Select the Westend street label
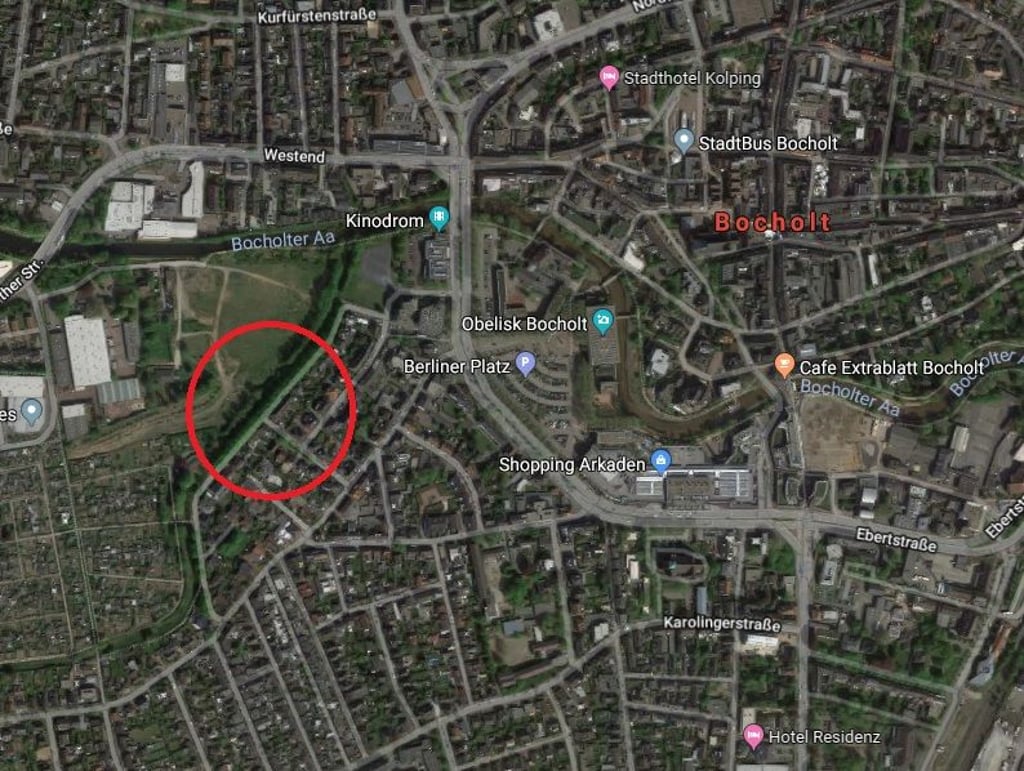The image size is (1024, 771). click(294, 155)
